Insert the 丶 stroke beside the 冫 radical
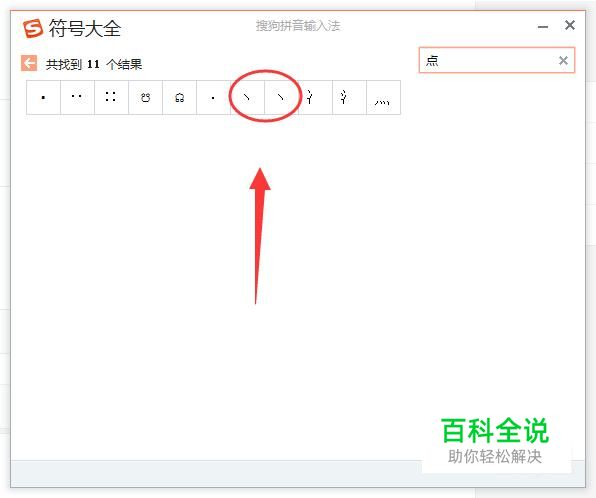Viewport: 596px width, 498px height. [x=281, y=97]
